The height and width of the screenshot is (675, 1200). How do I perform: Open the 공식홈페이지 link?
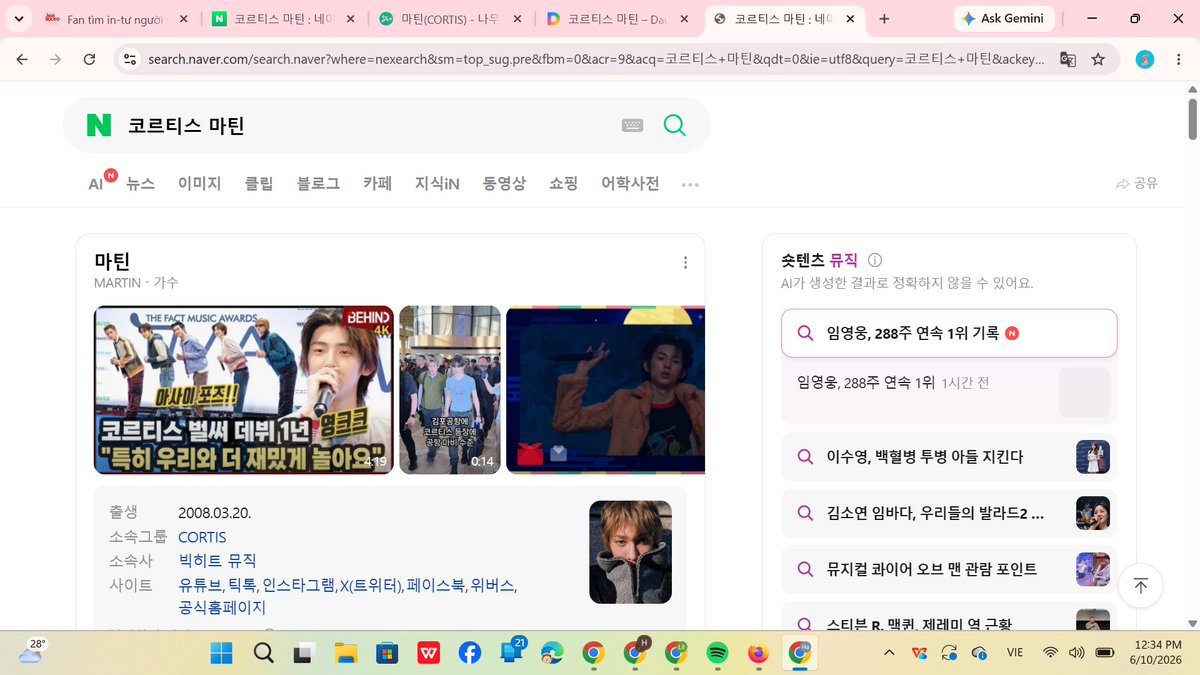click(x=222, y=608)
